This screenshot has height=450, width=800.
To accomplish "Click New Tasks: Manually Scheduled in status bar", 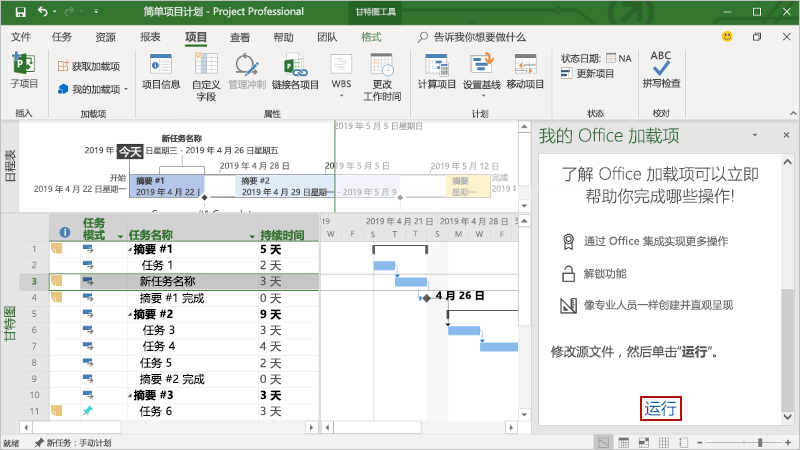I will (x=73, y=443).
